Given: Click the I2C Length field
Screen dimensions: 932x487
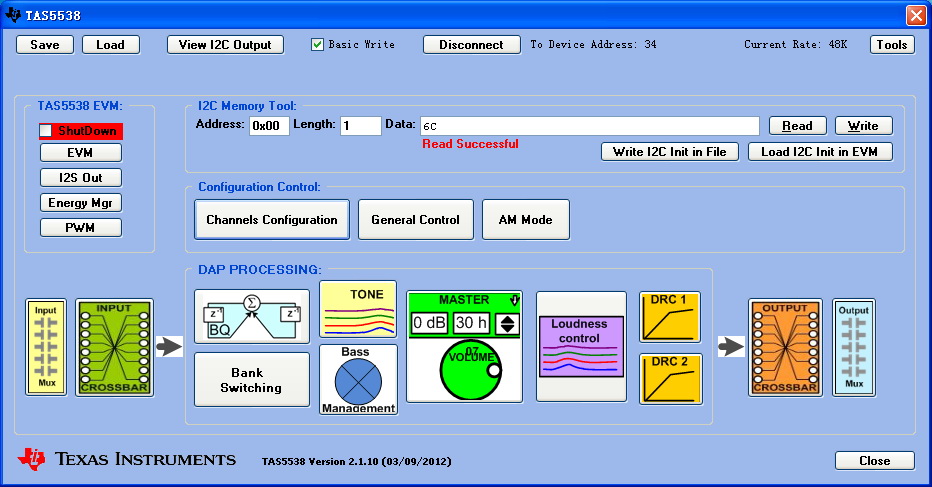Looking at the screenshot, I should coord(360,125).
